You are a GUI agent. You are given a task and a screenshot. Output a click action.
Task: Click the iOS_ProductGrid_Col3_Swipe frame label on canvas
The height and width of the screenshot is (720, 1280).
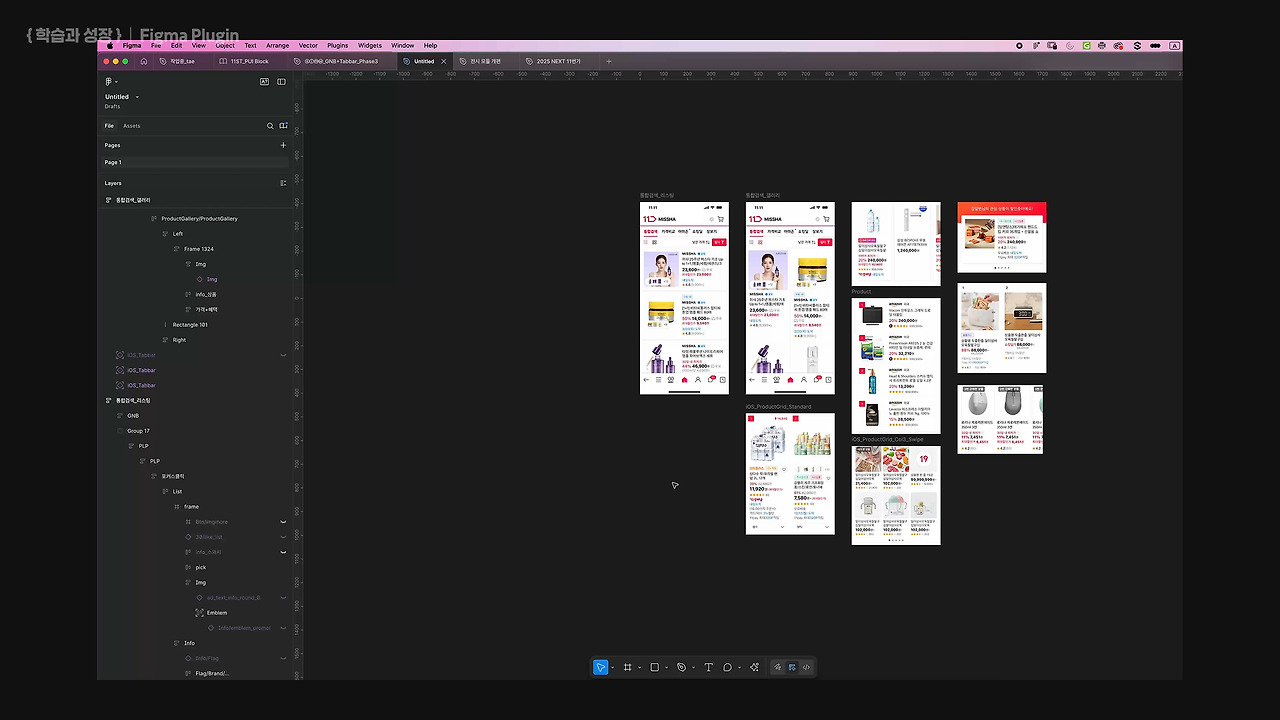point(888,439)
